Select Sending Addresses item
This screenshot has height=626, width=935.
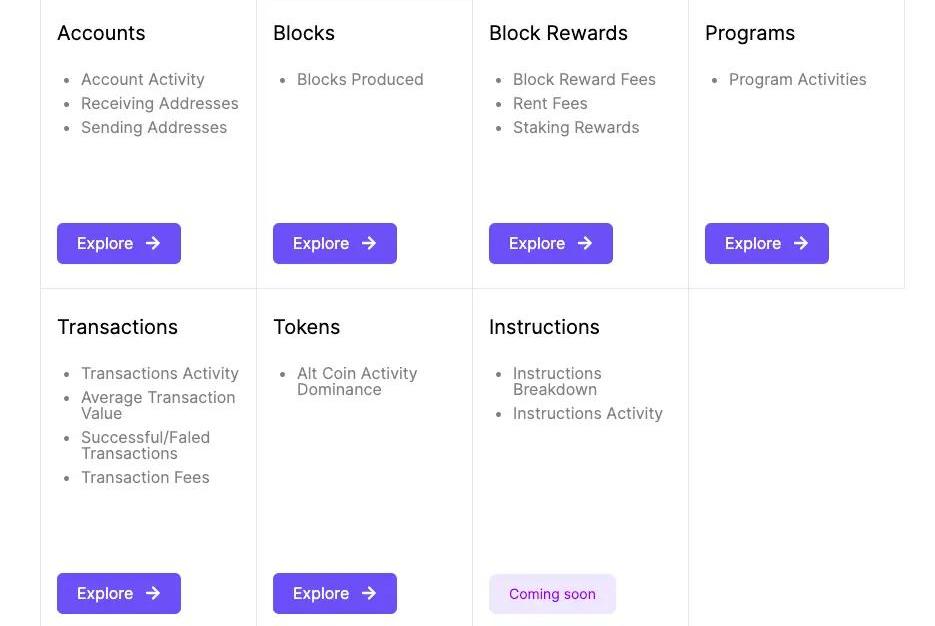154,127
